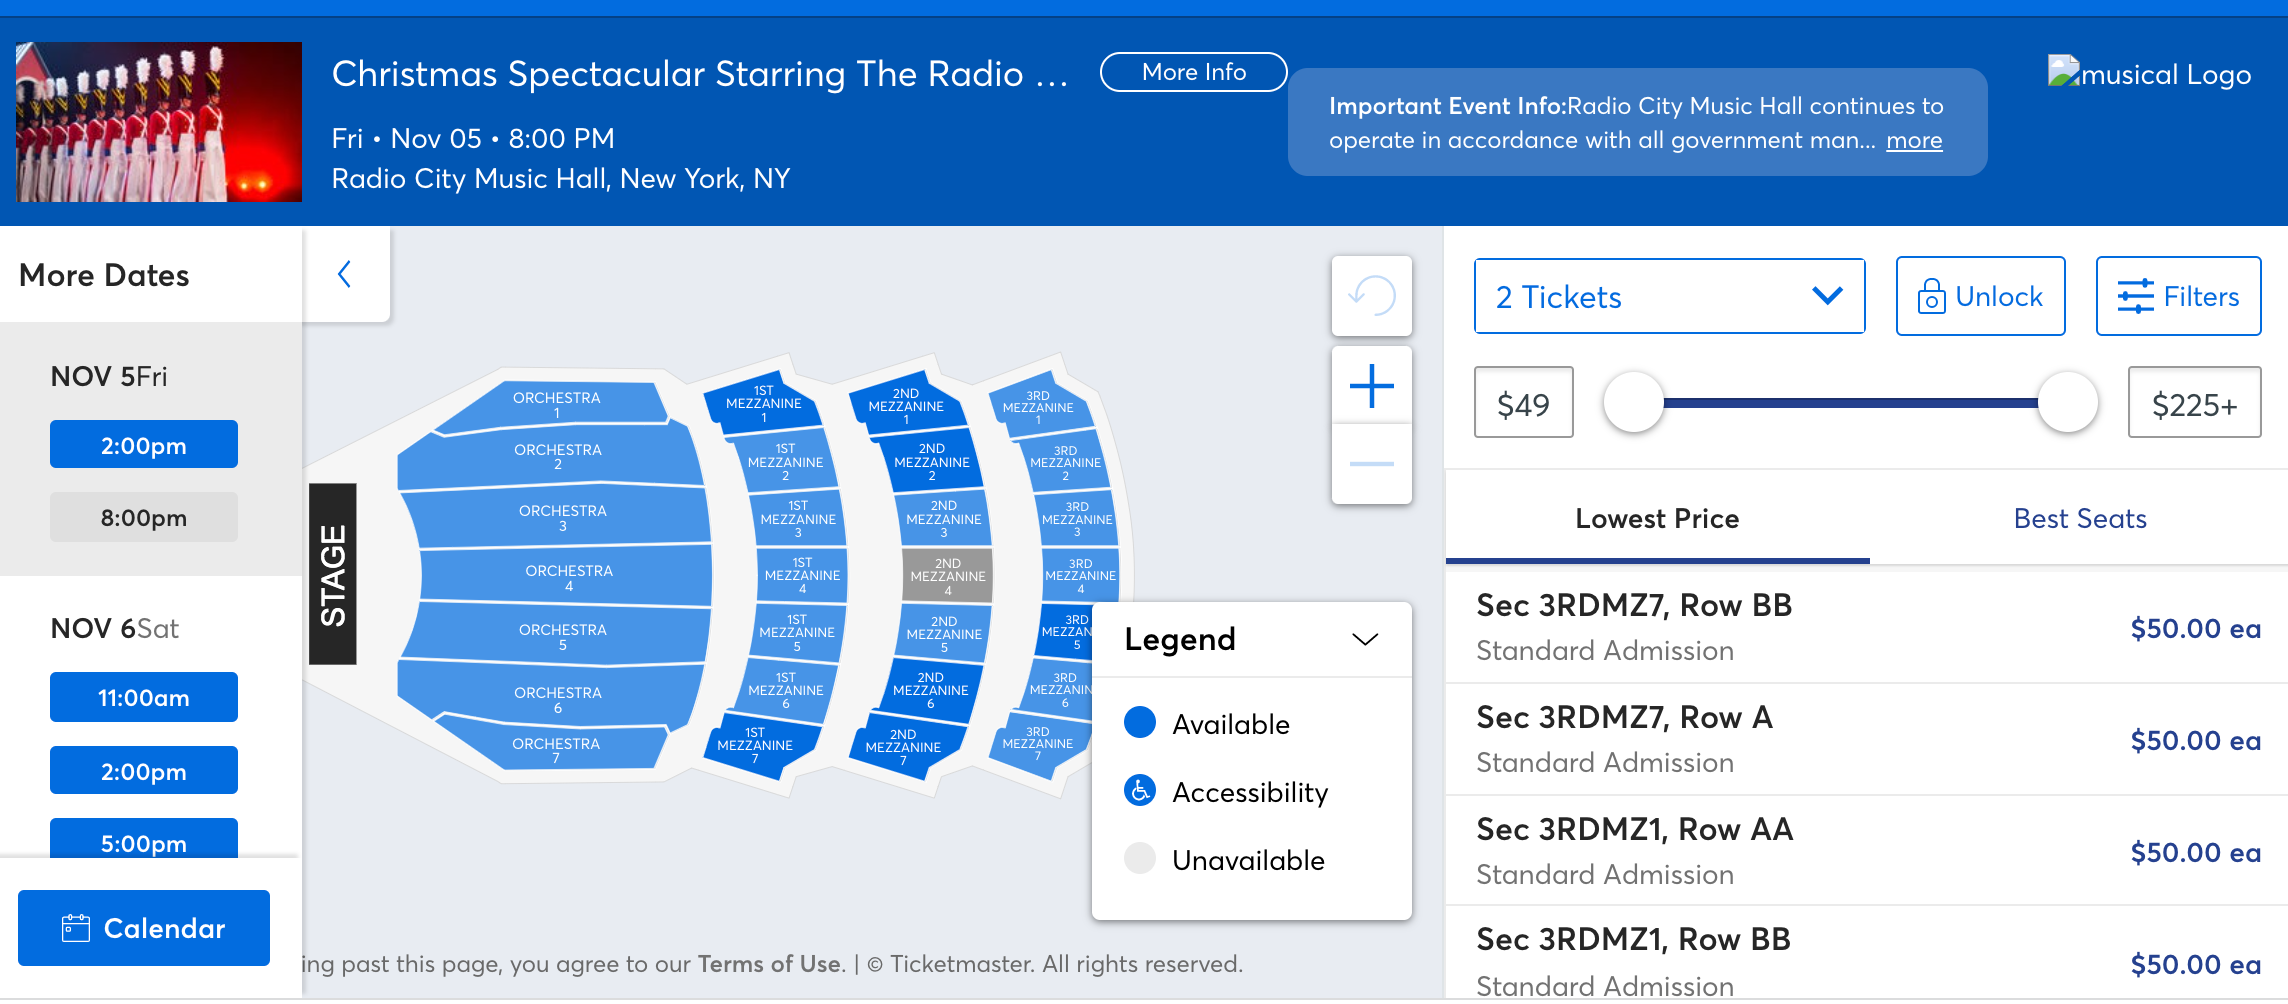This screenshot has height=1004, width=2288.
Task: Collapse the Legend panel
Action: coord(1365,639)
